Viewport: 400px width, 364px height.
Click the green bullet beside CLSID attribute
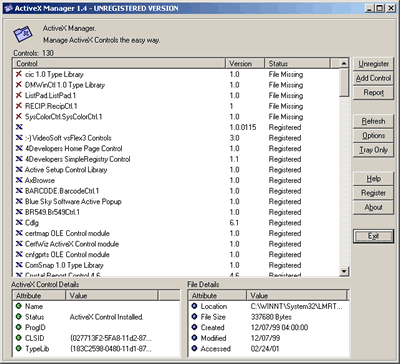(18, 338)
